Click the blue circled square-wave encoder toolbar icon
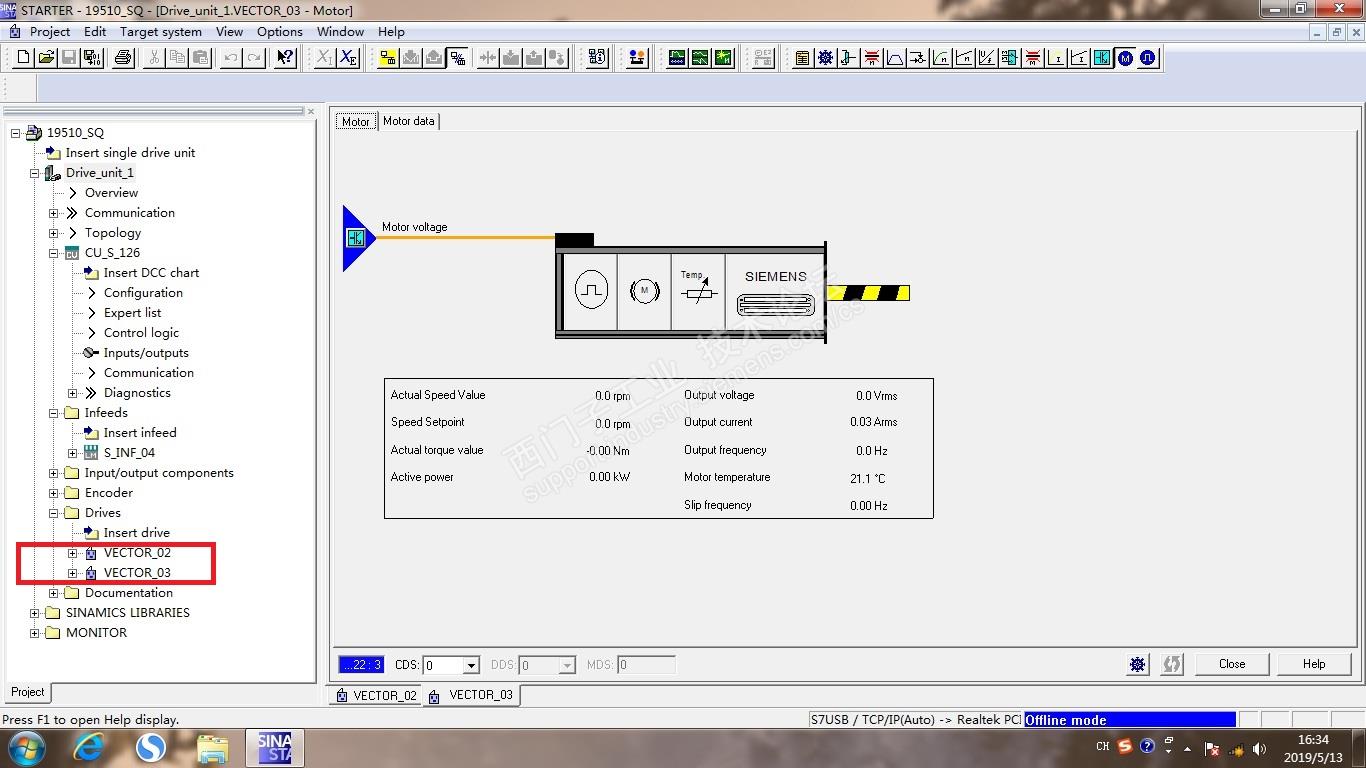 pyautogui.click(x=1148, y=58)
